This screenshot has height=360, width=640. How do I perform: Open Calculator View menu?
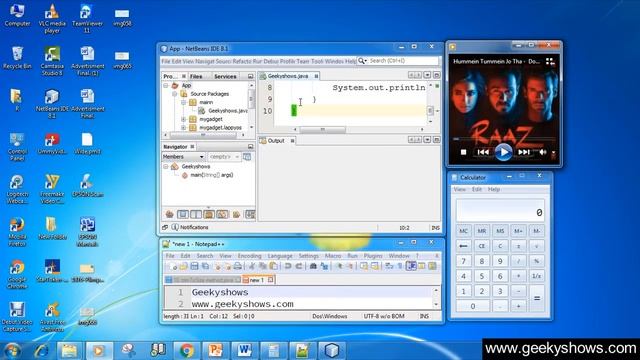point(460,189)
